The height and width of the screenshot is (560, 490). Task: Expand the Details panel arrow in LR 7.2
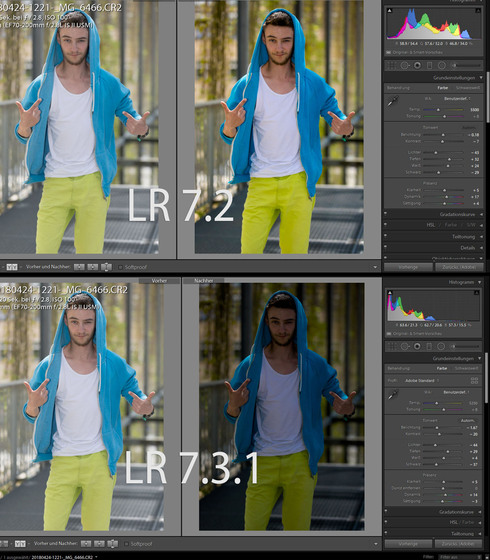pos(481,248)
